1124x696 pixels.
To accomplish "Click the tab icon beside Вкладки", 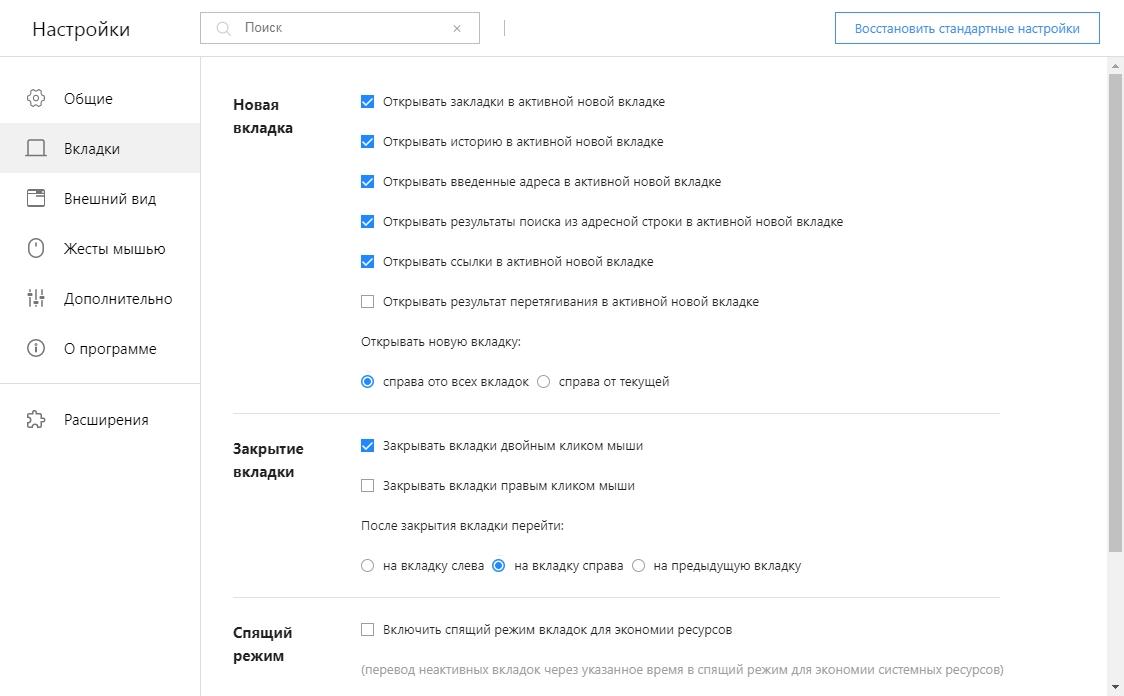I will click(36, 148).
